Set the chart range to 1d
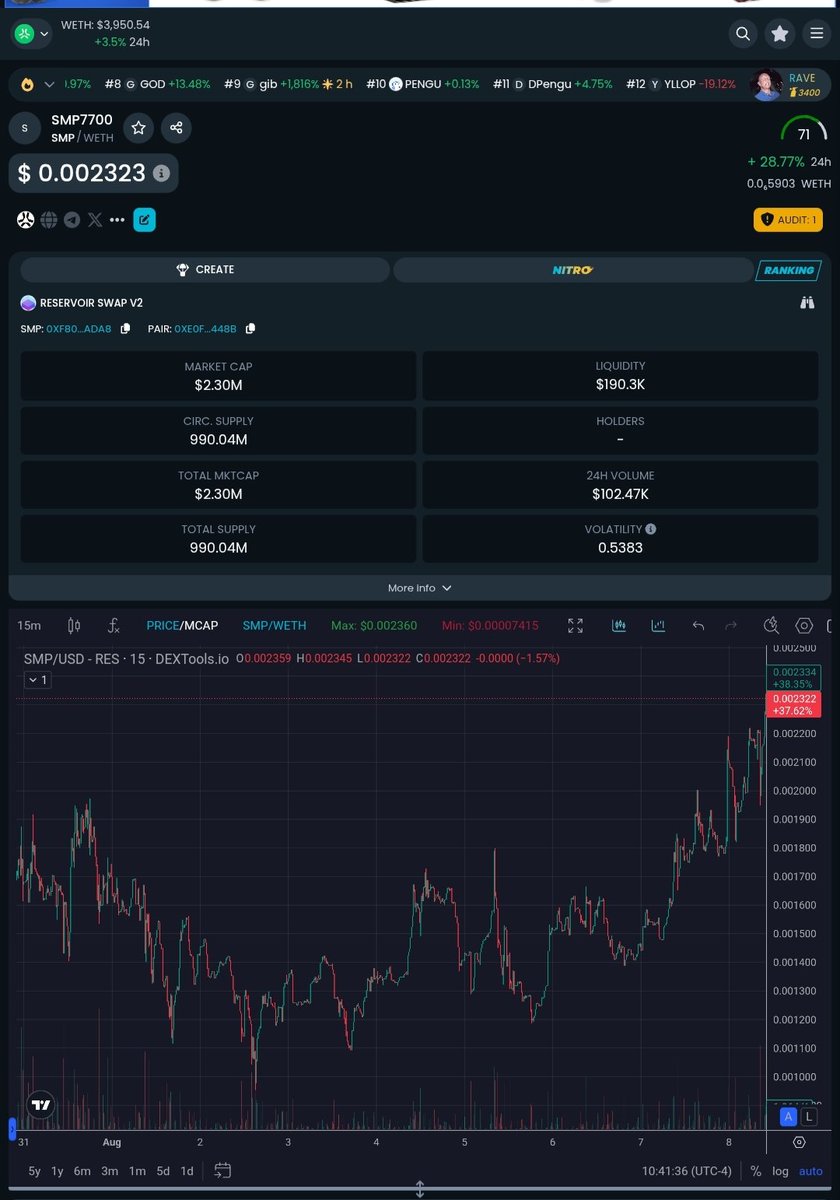The image size is (840, 1200). coord(187,1171)
